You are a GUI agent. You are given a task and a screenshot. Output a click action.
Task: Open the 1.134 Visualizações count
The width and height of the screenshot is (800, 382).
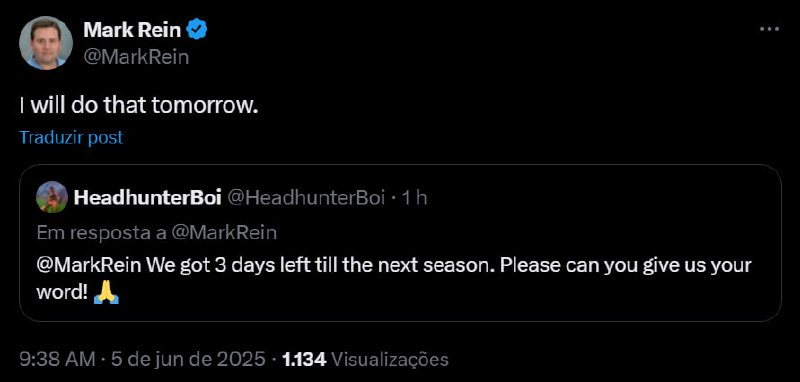point(365,360)
